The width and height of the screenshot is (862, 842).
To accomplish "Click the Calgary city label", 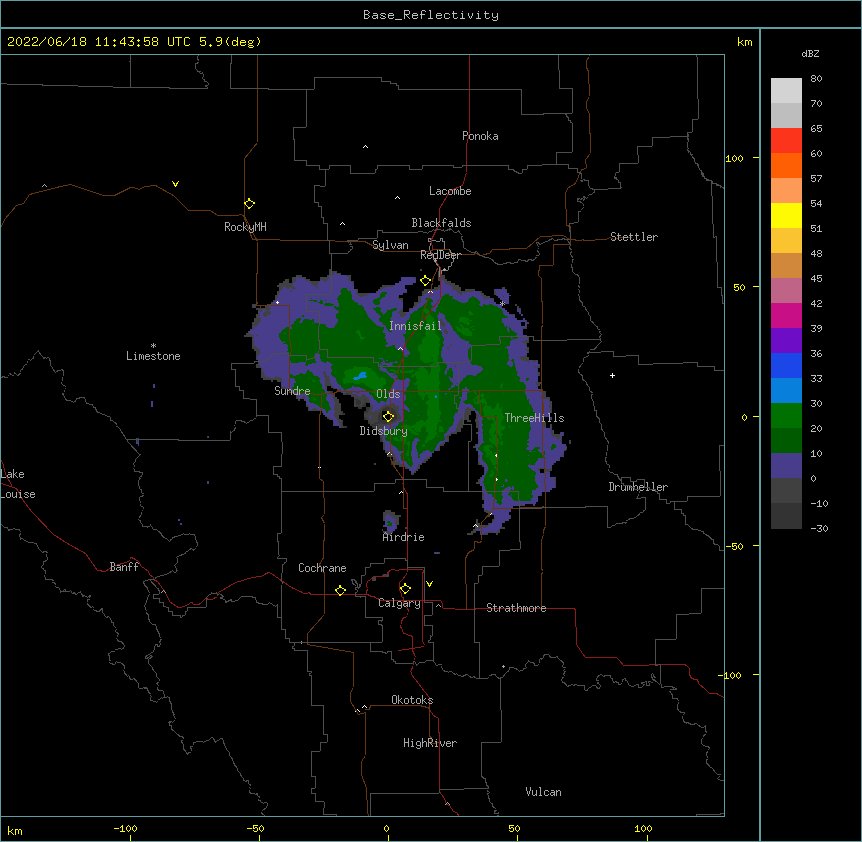I will coord(400,603).
